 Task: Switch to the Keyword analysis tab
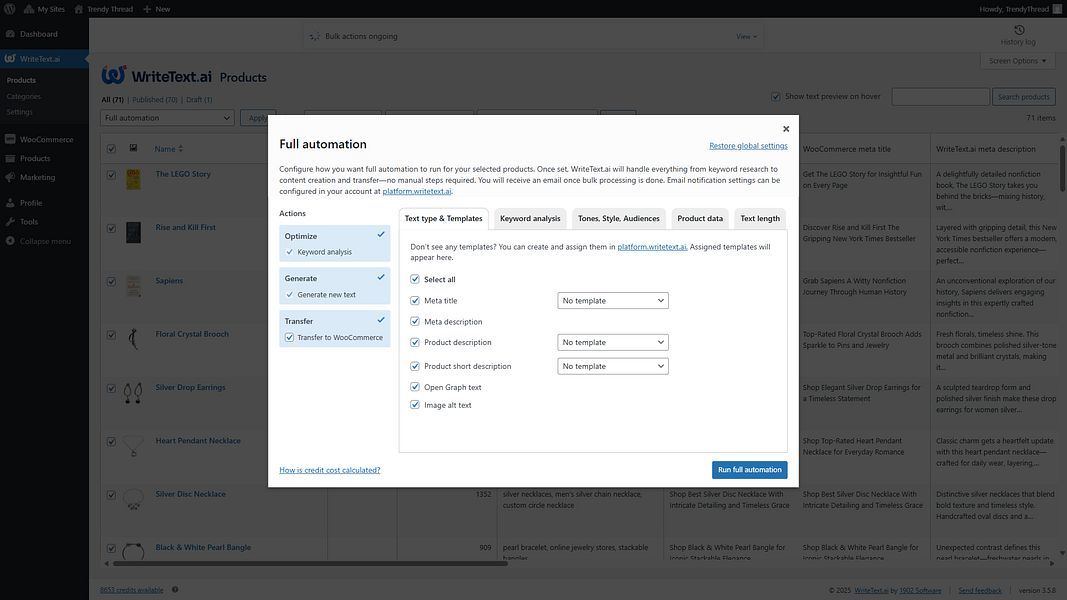click(529, 218)
